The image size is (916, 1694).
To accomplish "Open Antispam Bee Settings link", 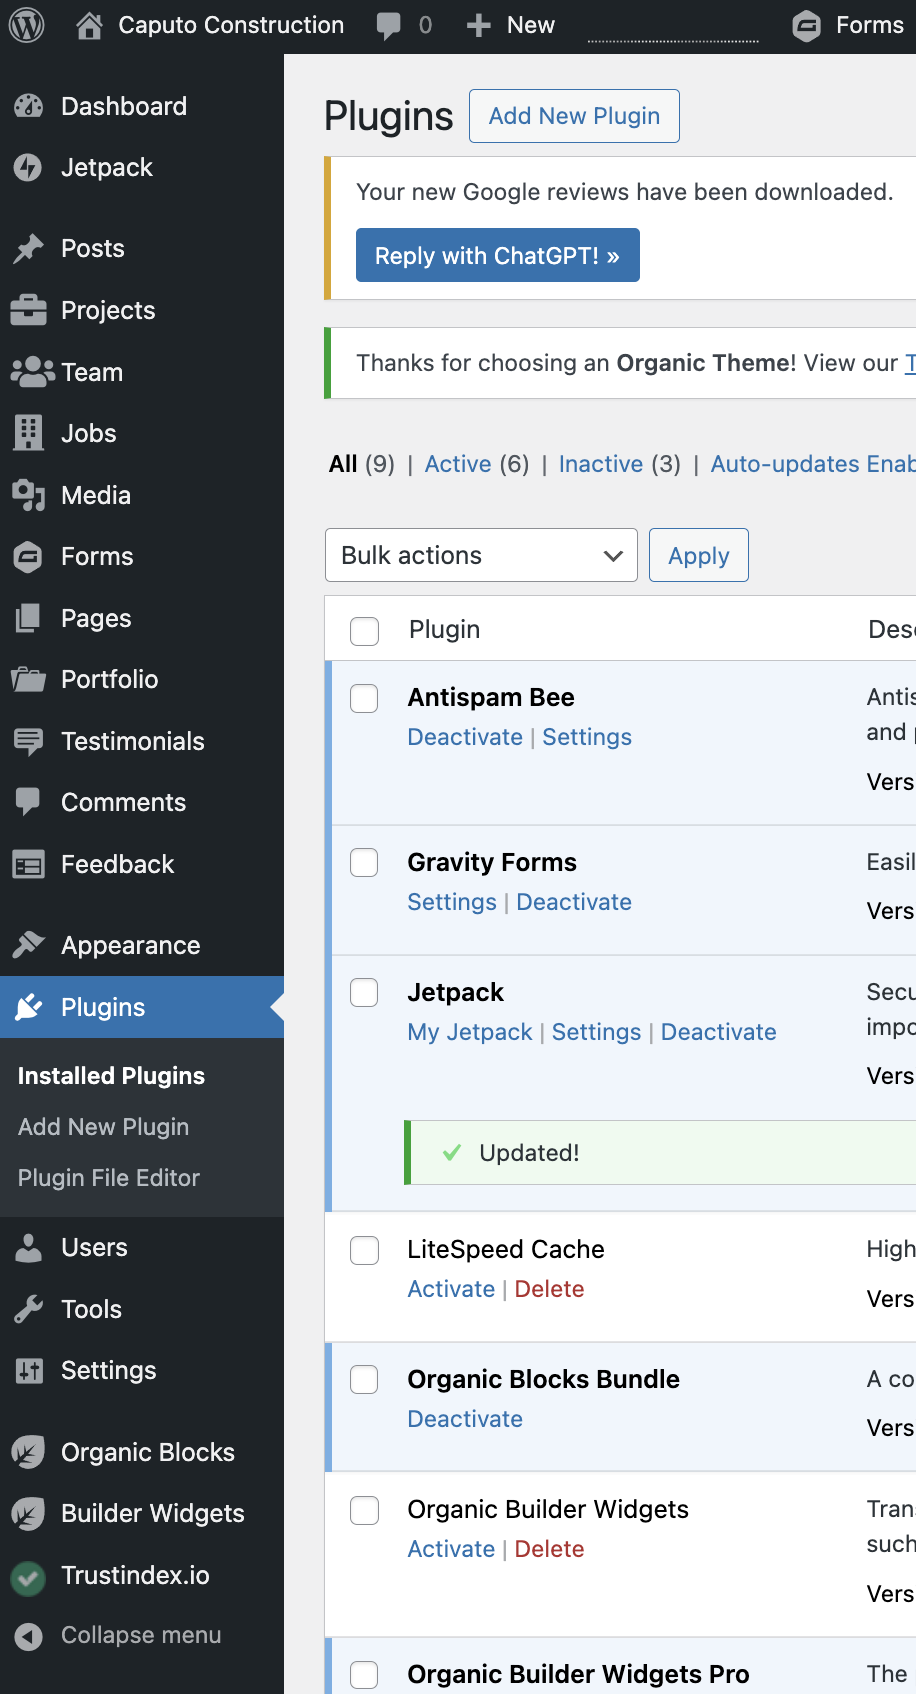I will pos(587,737).
